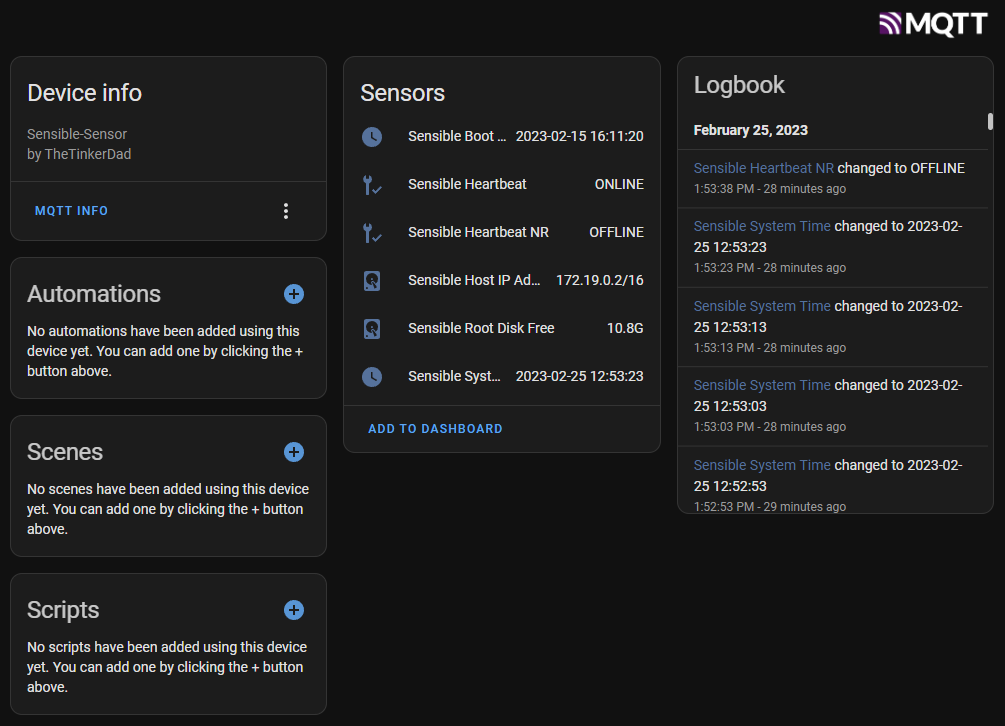This screenshot has height=726, width=1005.
Task: Click the Automations heading
Action: [94, 294]
